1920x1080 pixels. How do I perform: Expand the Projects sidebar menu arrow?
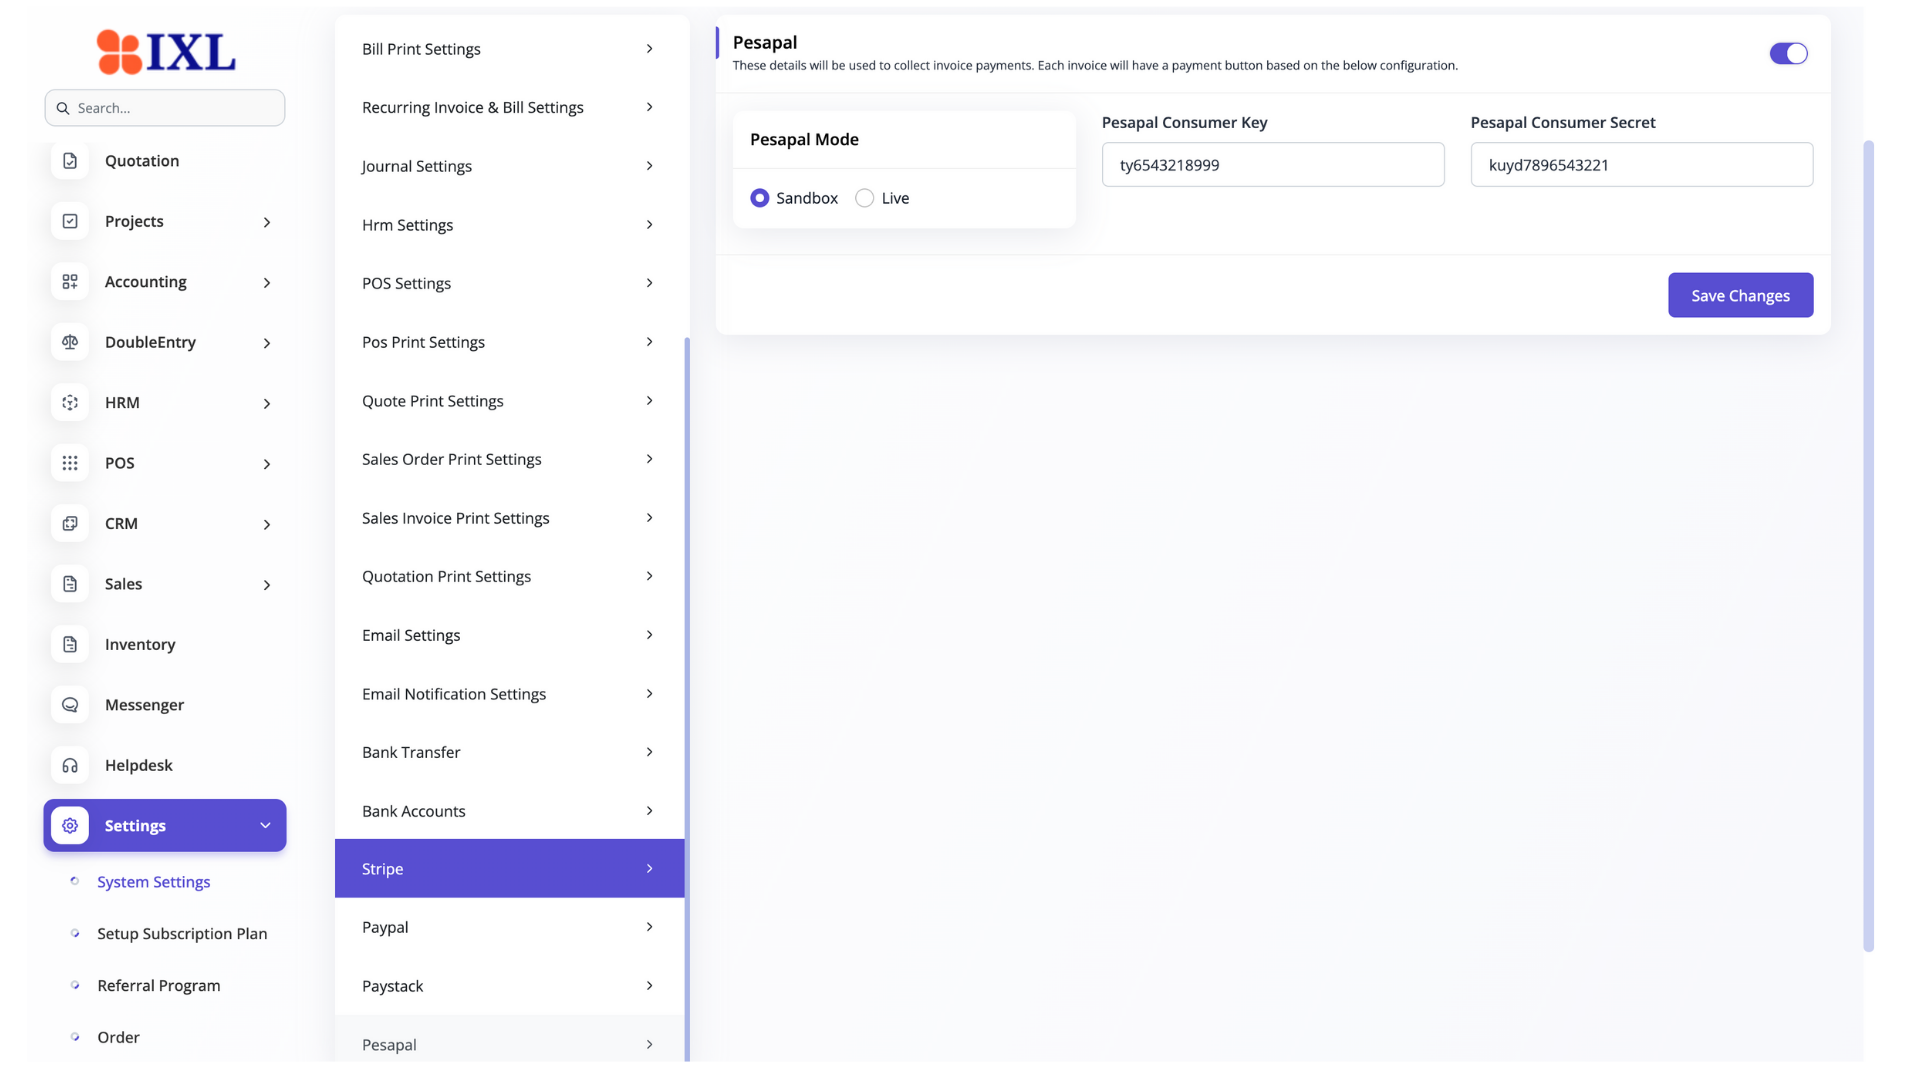pos(267,222)
